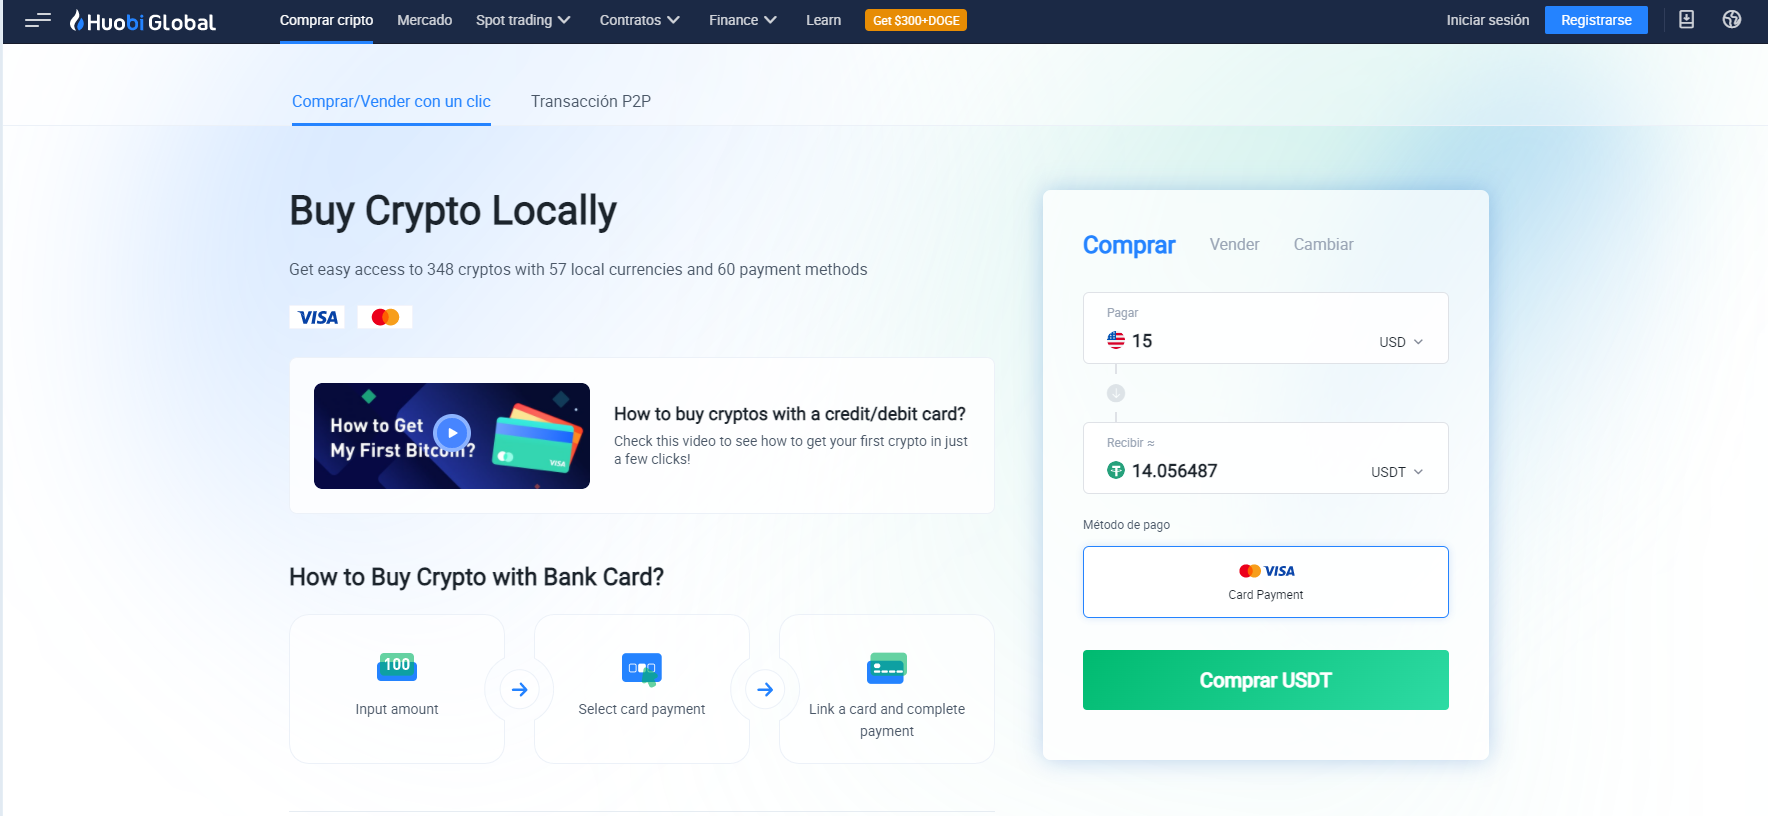Open the hamburger menu icon
This screenshot has width=1768, height=816.
click(38, 20)
